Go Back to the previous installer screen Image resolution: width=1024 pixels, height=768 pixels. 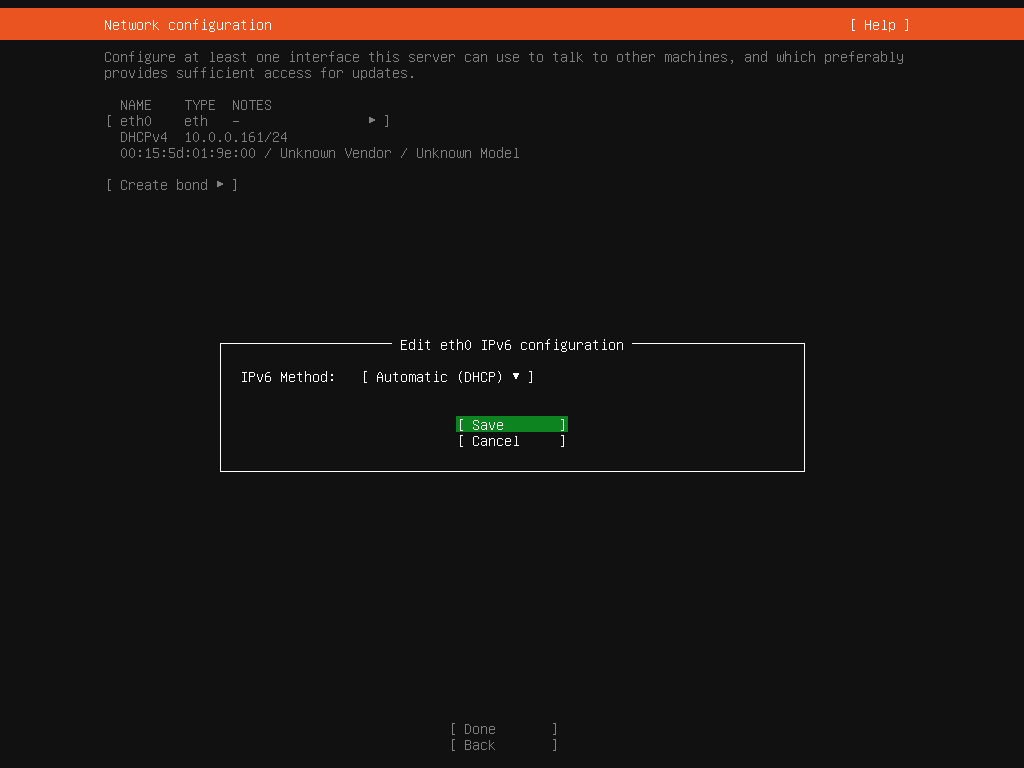point(503,745)
